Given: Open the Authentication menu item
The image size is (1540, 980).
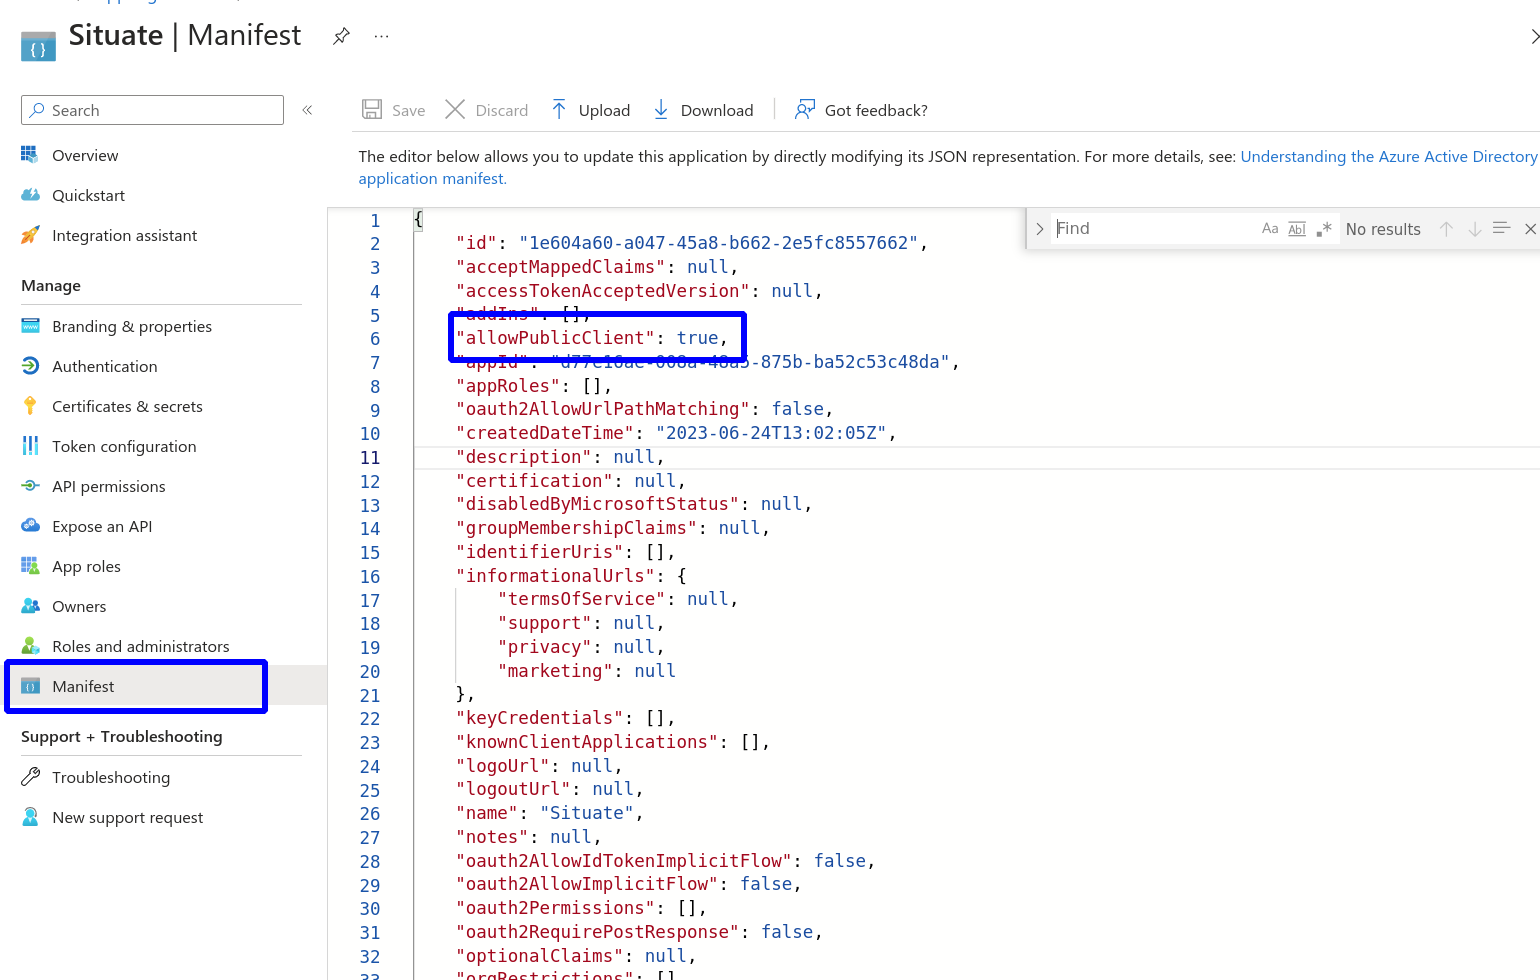Looking at the screenshot, I should click(104, 366).
